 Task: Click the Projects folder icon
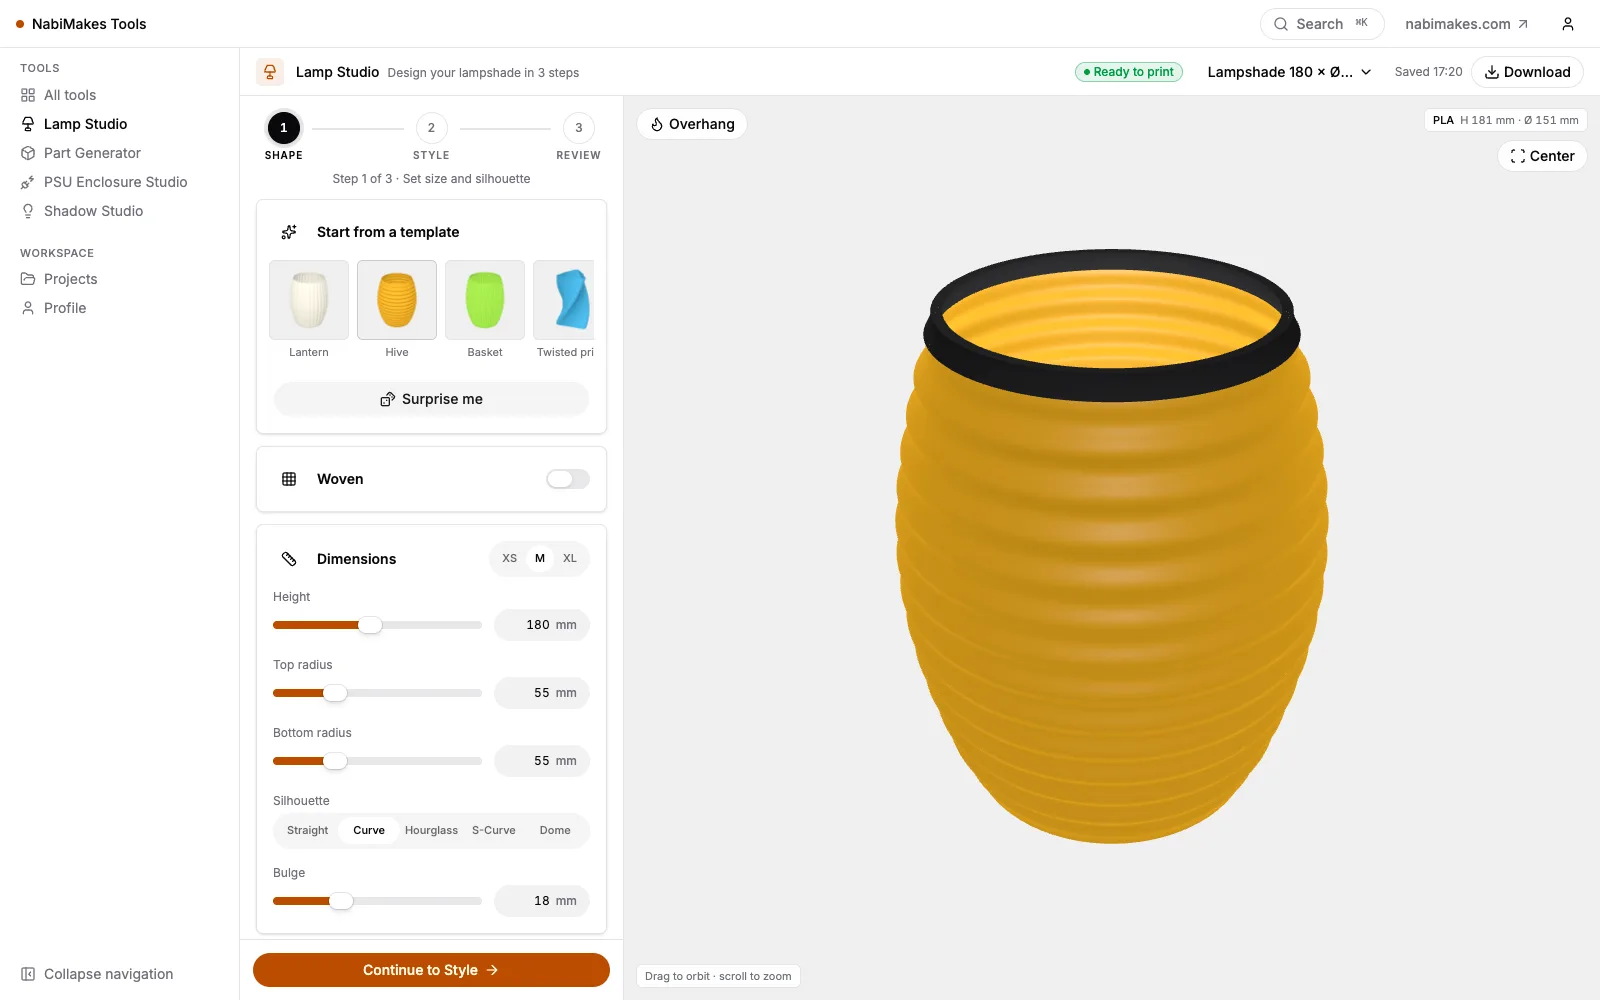28,279
